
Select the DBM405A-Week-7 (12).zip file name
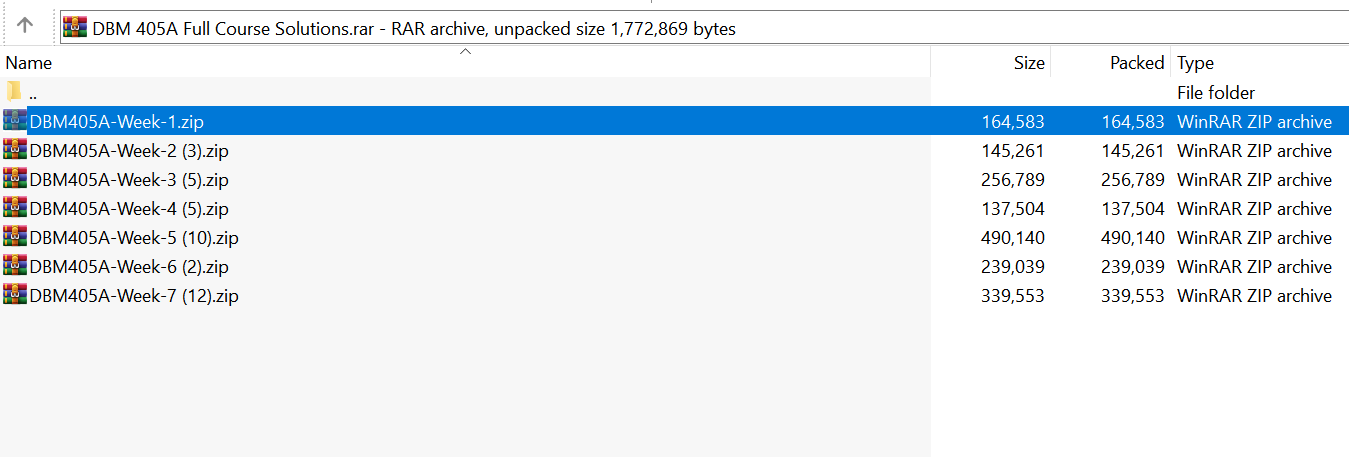(x=134, y=296)
